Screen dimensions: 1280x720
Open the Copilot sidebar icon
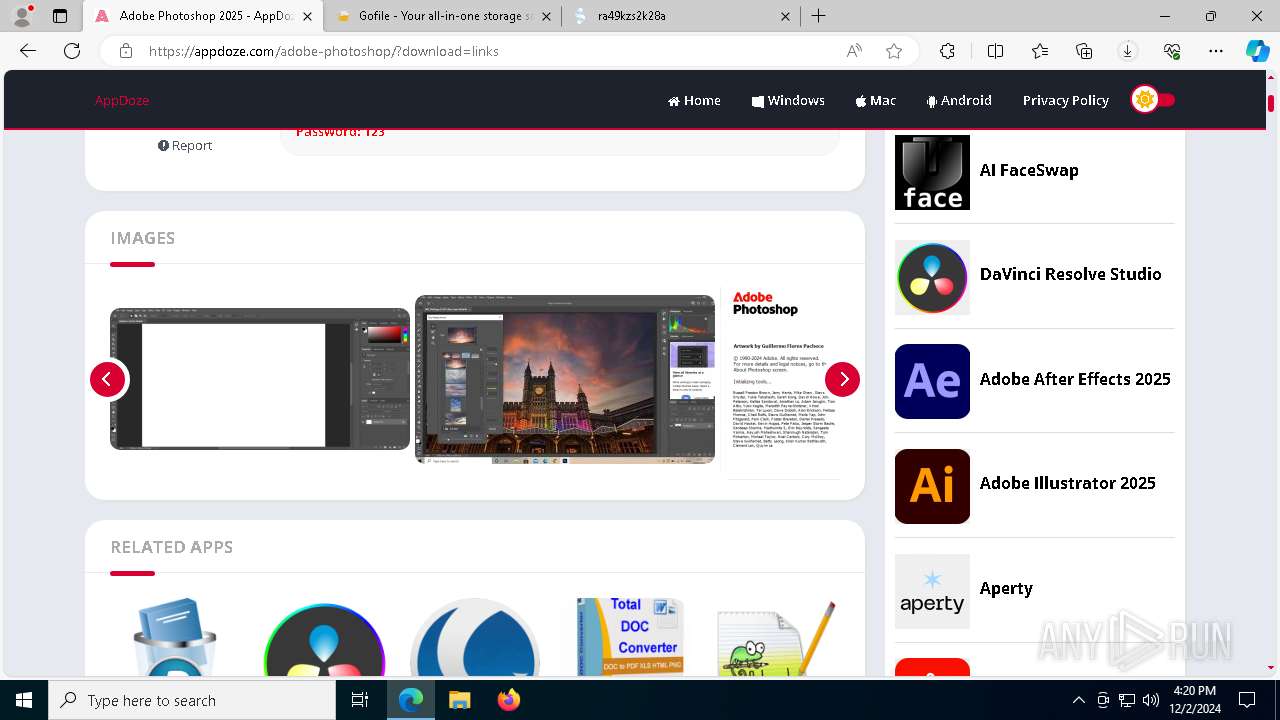coord(1257,51)
